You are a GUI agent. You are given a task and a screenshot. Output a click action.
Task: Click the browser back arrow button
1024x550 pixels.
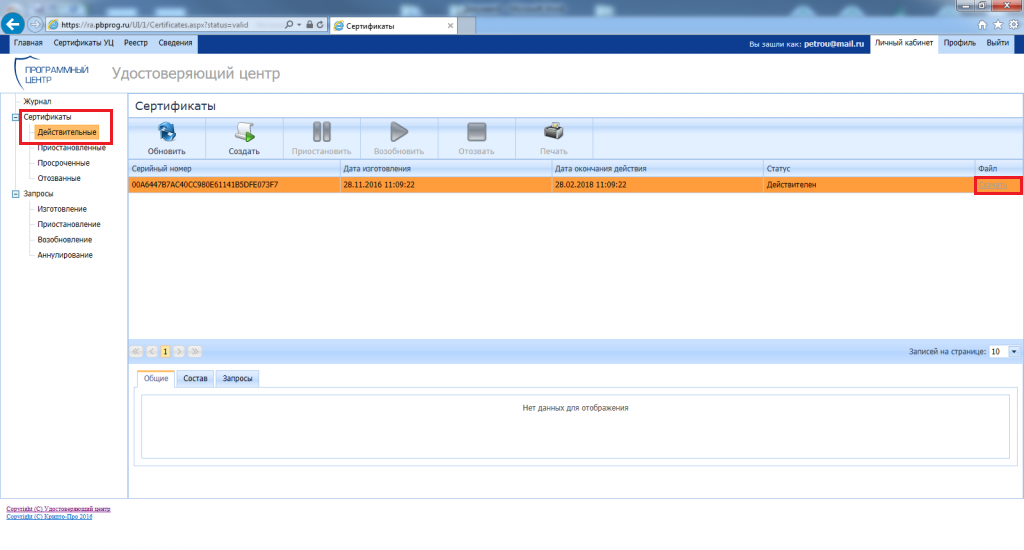pos(14,24)
